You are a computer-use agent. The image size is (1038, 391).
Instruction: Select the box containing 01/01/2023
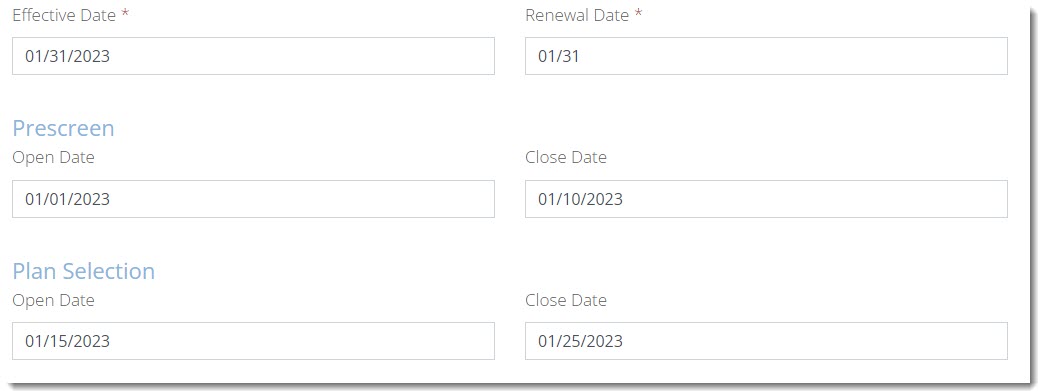point(253,199)
